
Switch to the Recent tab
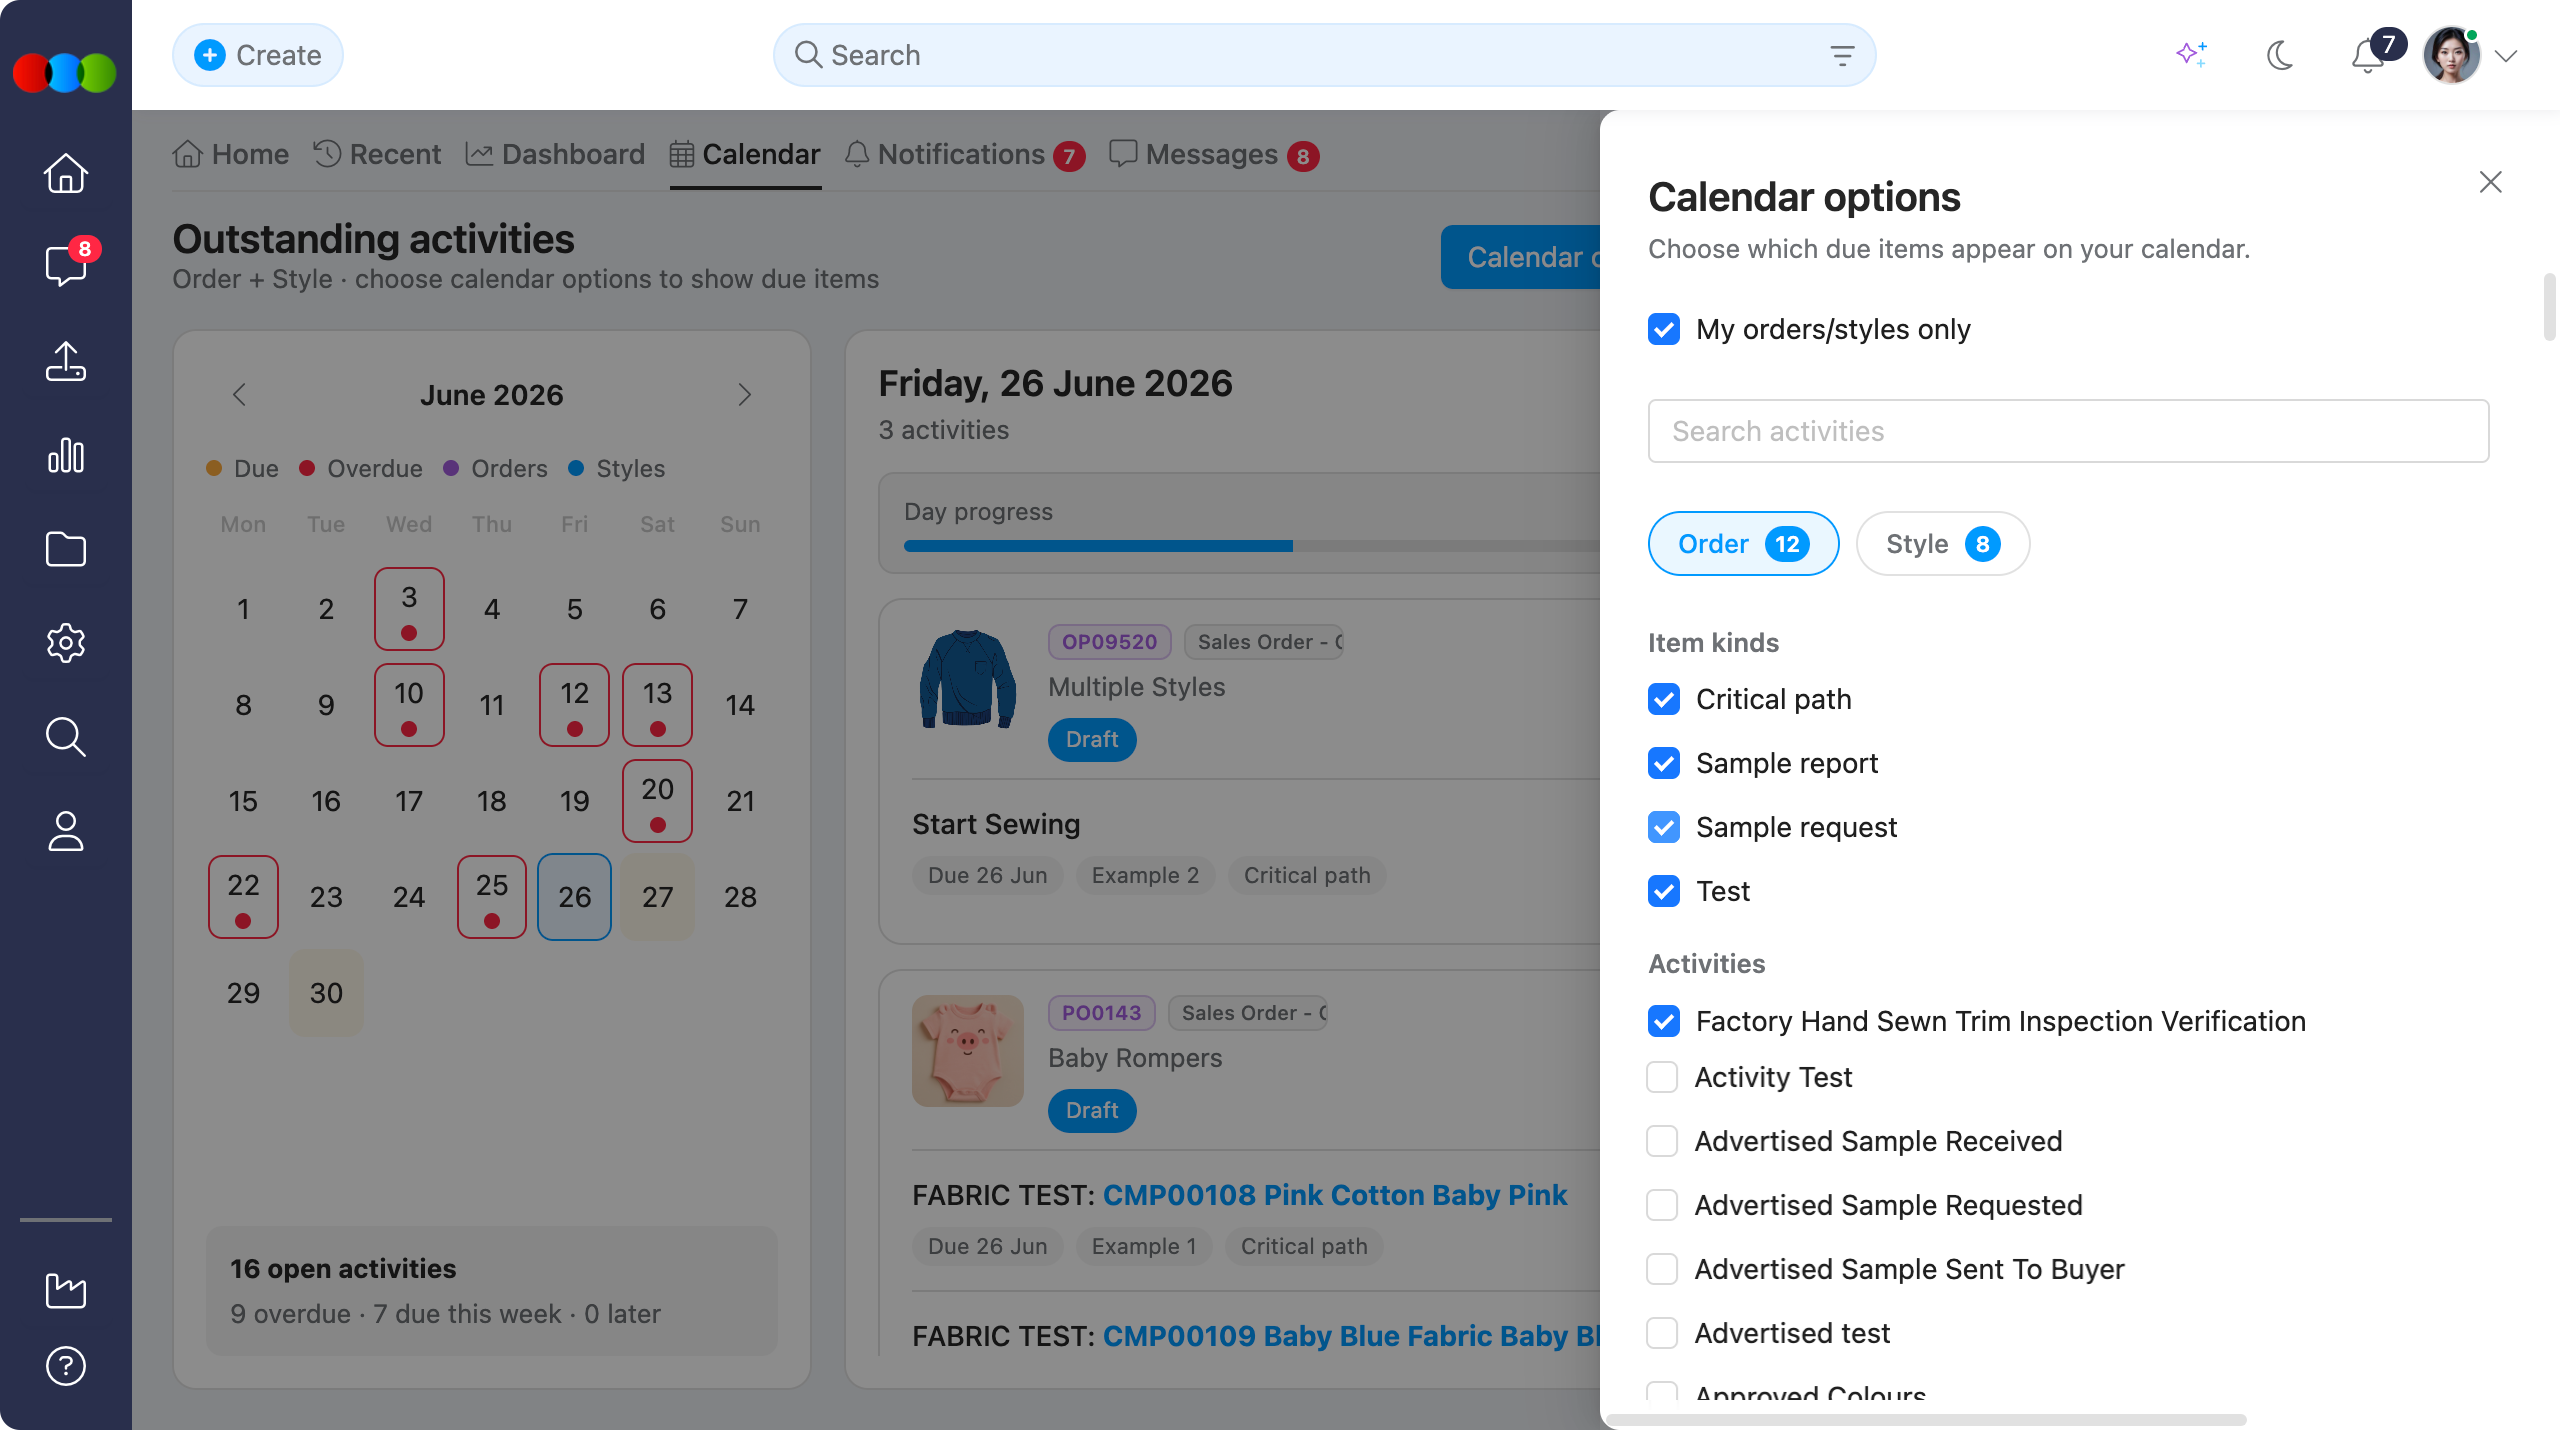[x=377, y=155]
